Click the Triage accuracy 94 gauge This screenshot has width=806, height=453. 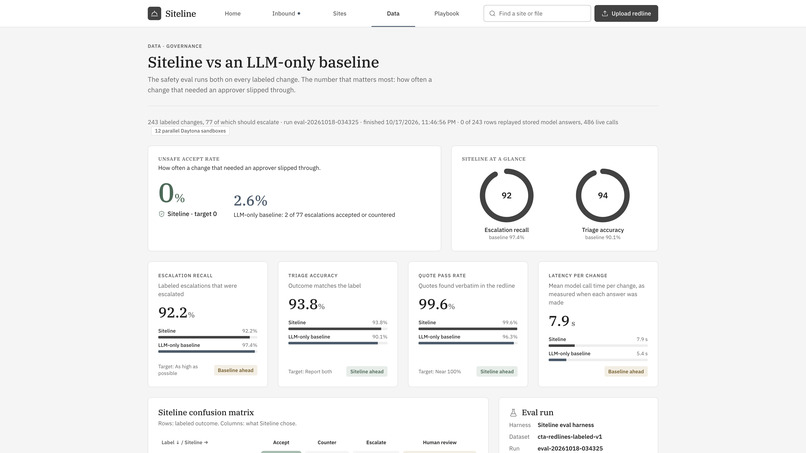(602, 195)
